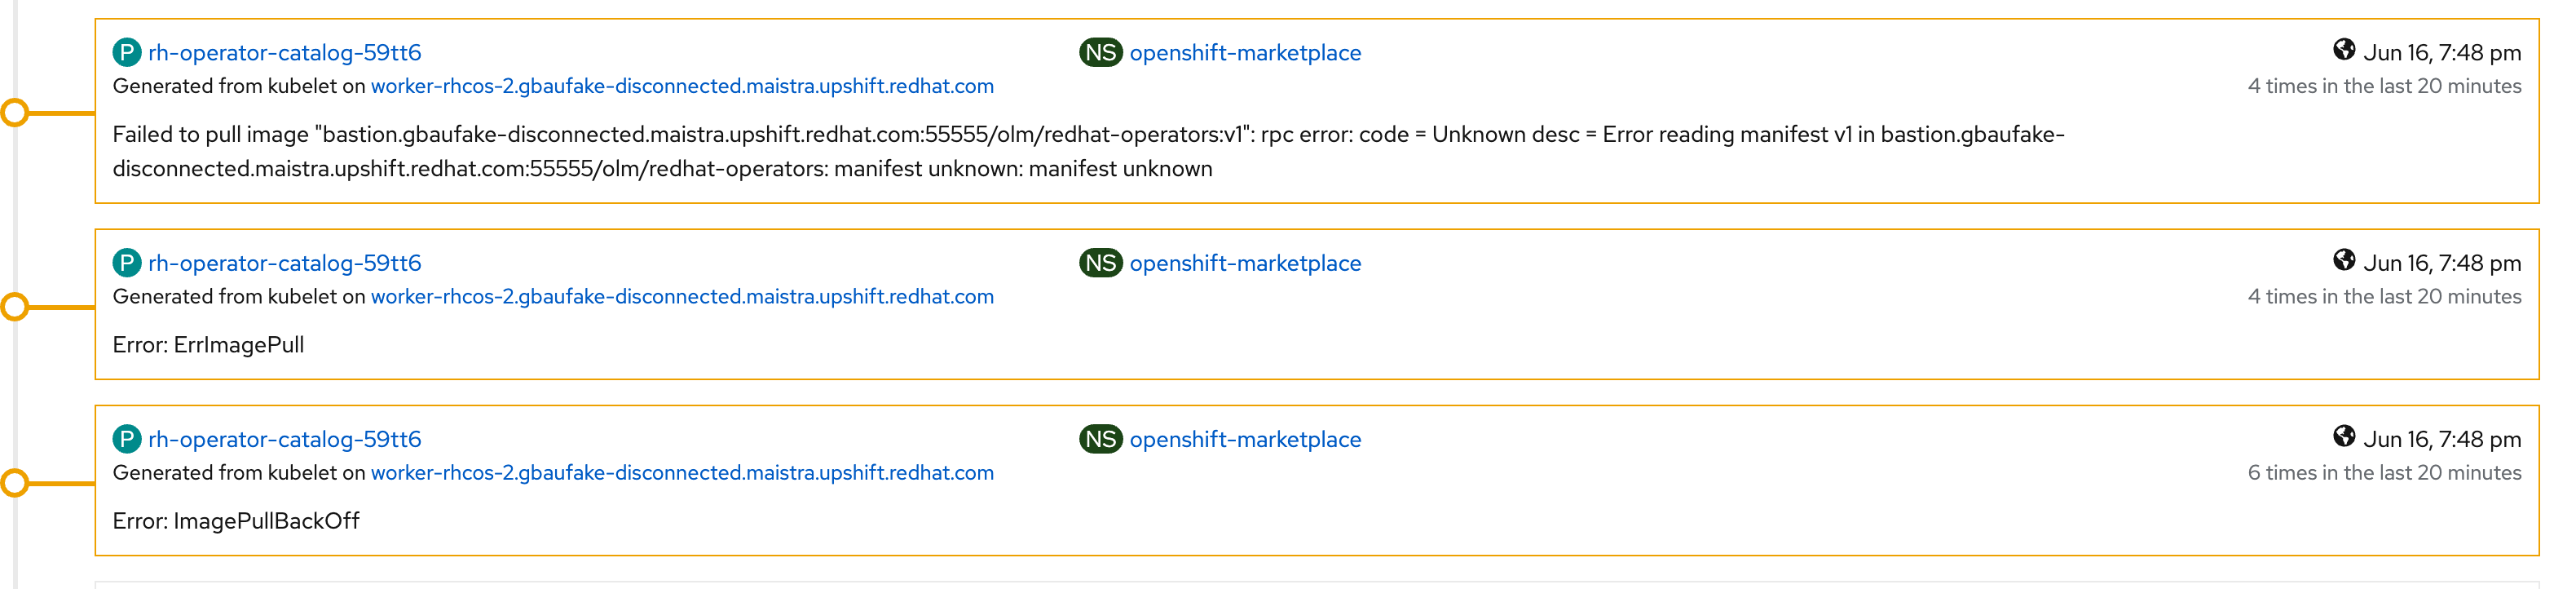Click the NS badge in the ImagePullBackOff event
The image size is (2576, 589).
coord(1100,439)
